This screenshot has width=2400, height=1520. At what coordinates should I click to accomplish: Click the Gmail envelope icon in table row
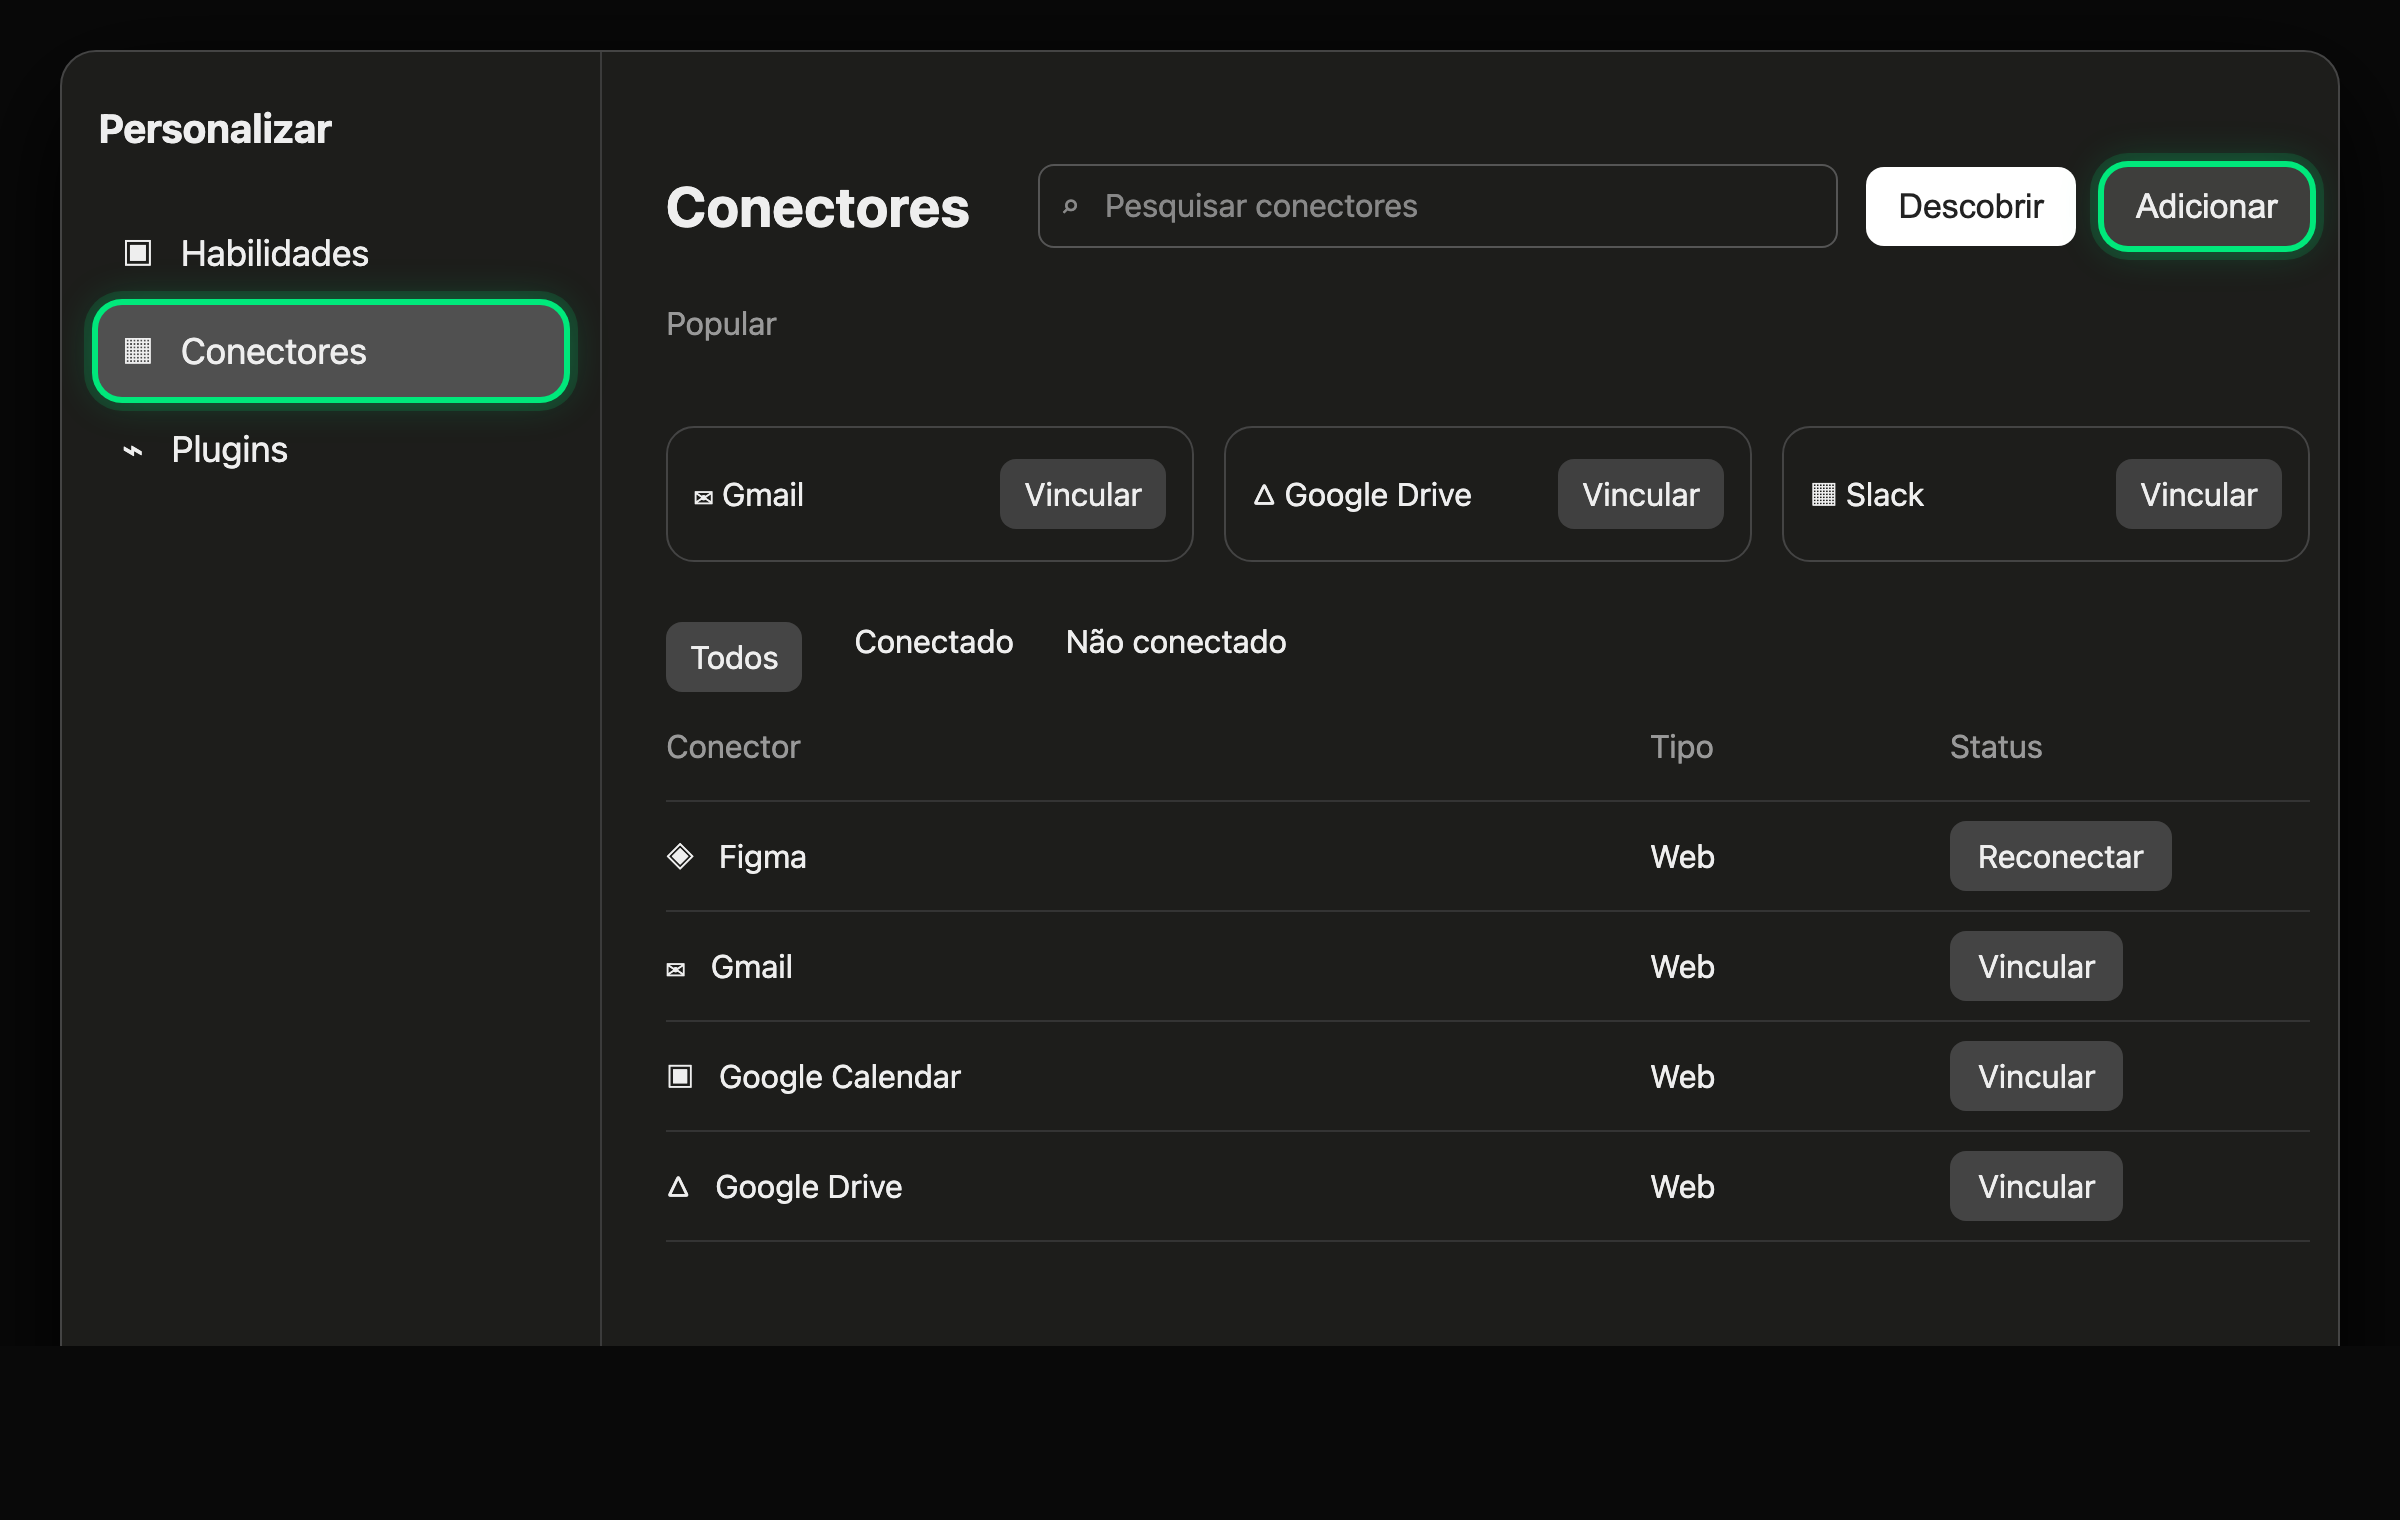pyautogui.click(x=676, y=969)
